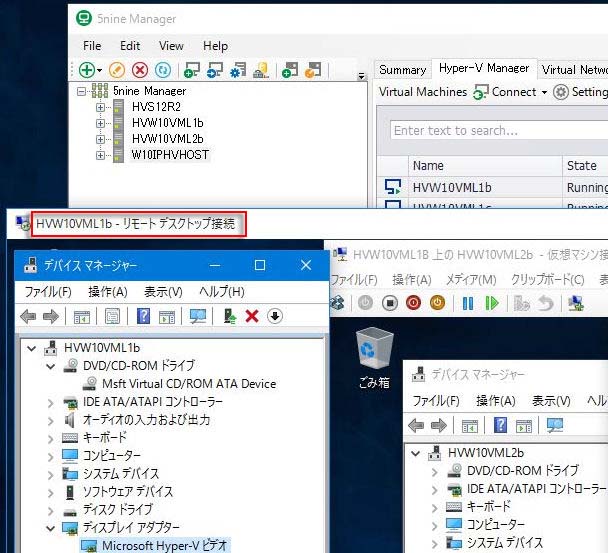Switch to the Hyper-V Manager tab

(x=484, y=68)
